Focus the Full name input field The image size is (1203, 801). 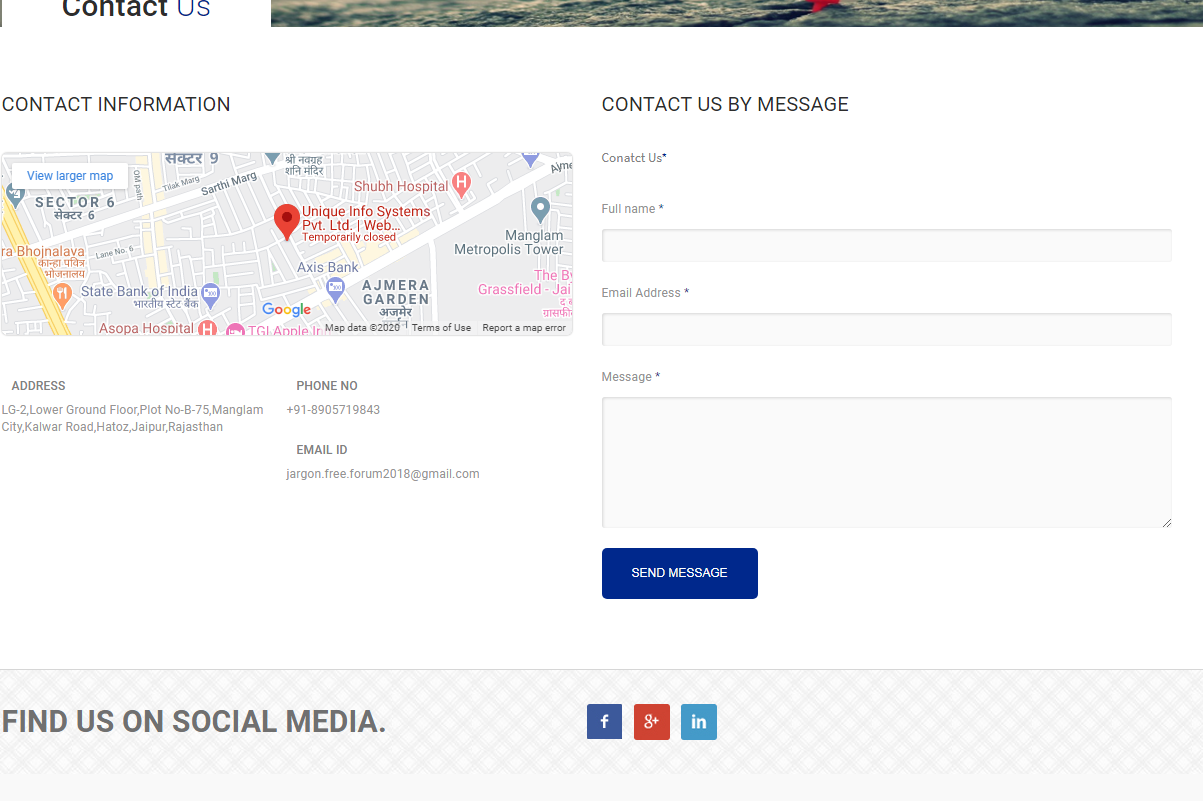pyautogui.click(x=886, y=245)
